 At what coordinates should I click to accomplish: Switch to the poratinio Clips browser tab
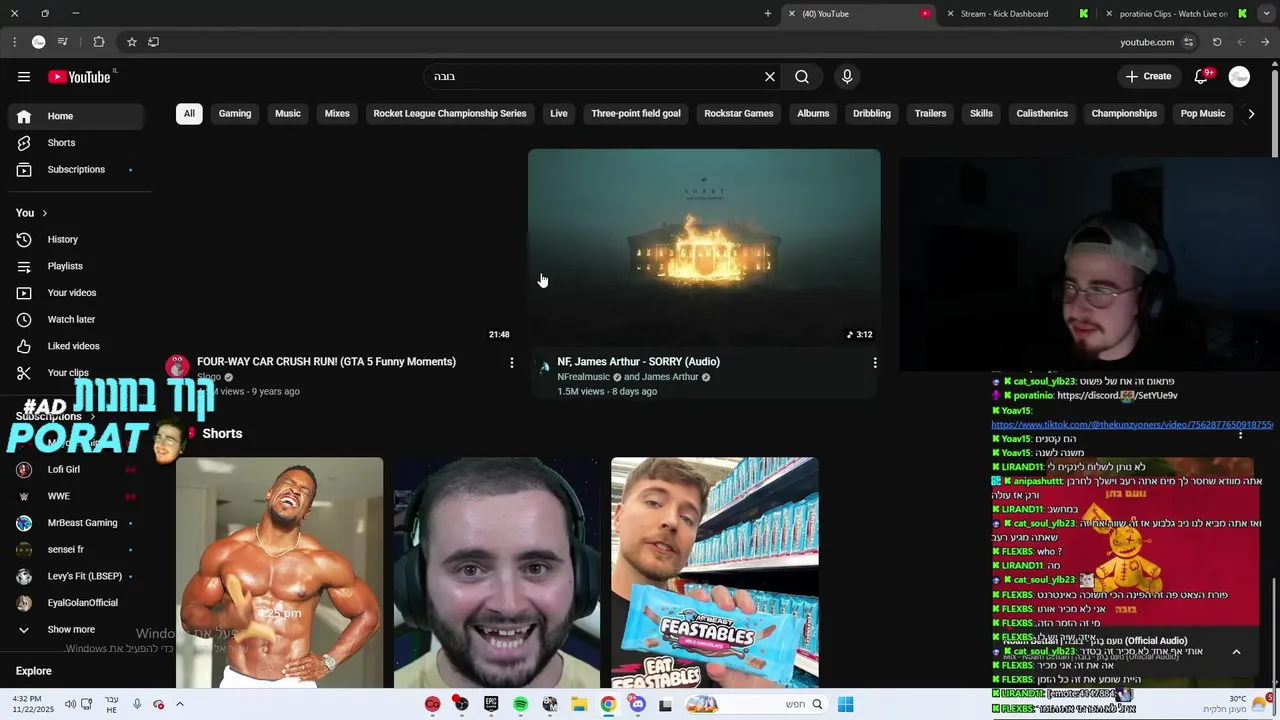click(x=1173, y=14)
